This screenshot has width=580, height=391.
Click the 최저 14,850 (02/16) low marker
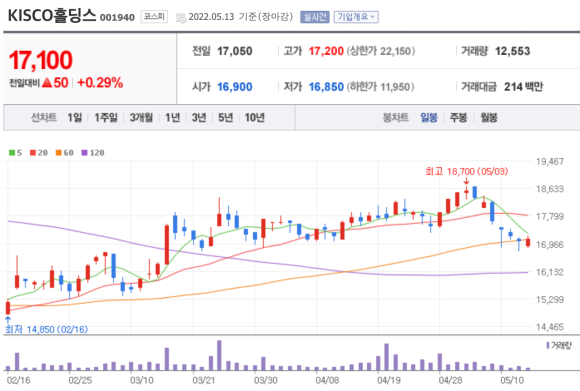pyautogui.click(x=46, y=329)
